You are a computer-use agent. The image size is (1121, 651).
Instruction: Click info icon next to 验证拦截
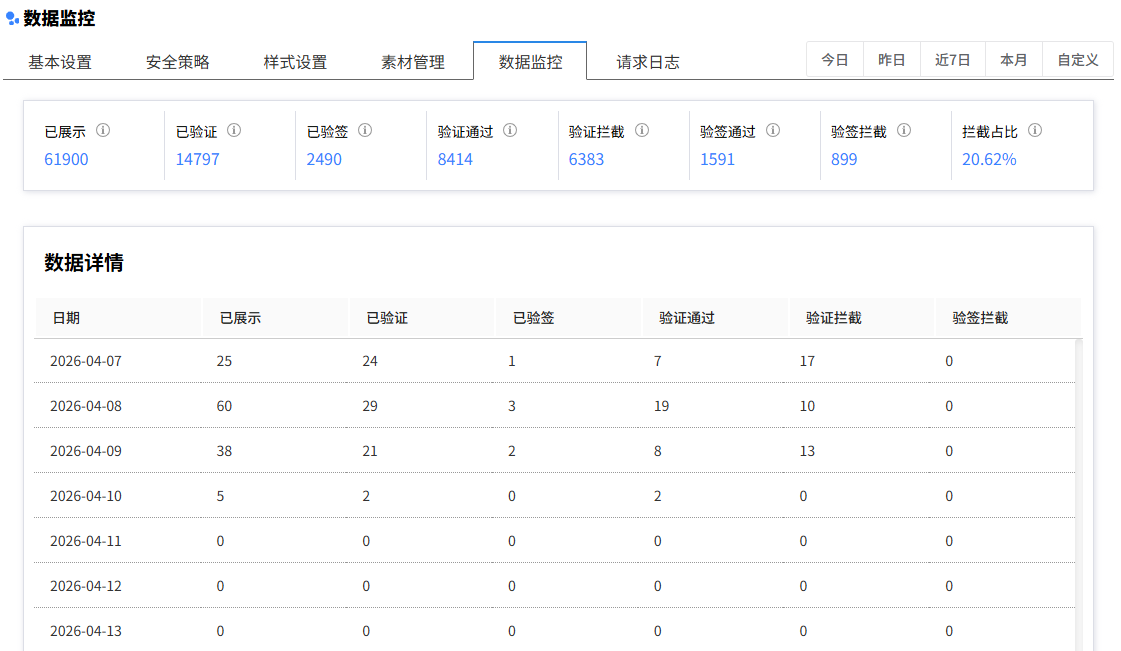(641, 131)
